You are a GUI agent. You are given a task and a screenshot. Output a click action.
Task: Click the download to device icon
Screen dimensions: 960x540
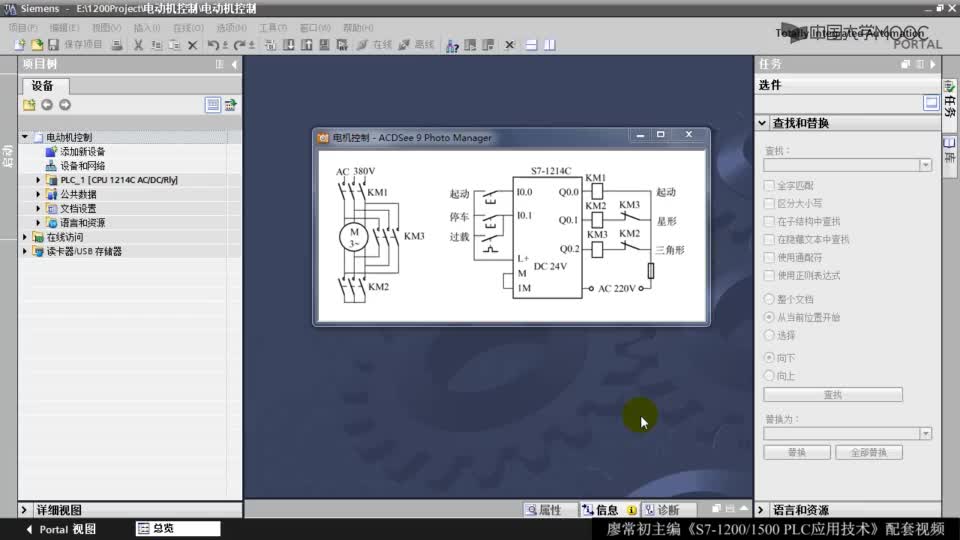288,45
